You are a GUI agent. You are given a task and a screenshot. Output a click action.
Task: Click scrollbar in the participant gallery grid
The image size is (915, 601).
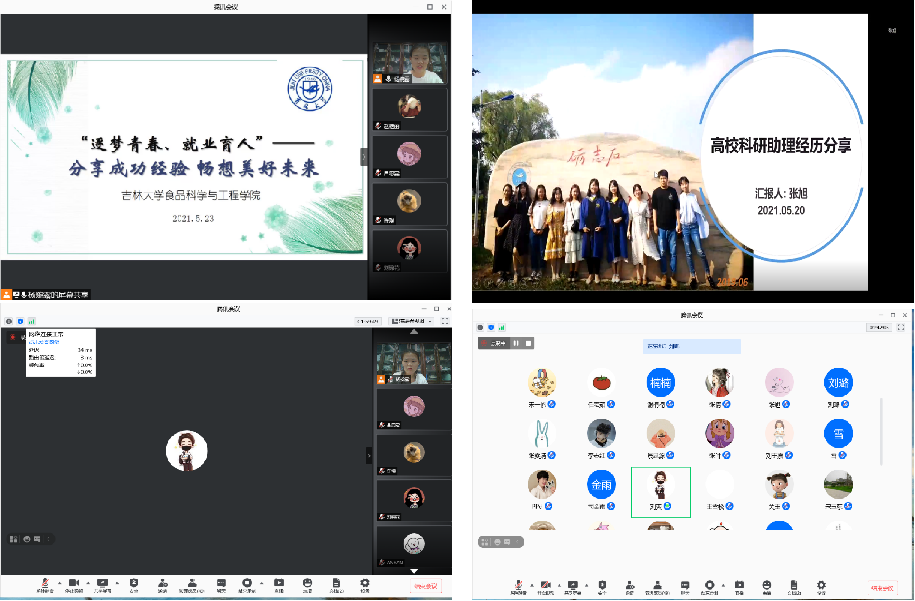point(881,430)
